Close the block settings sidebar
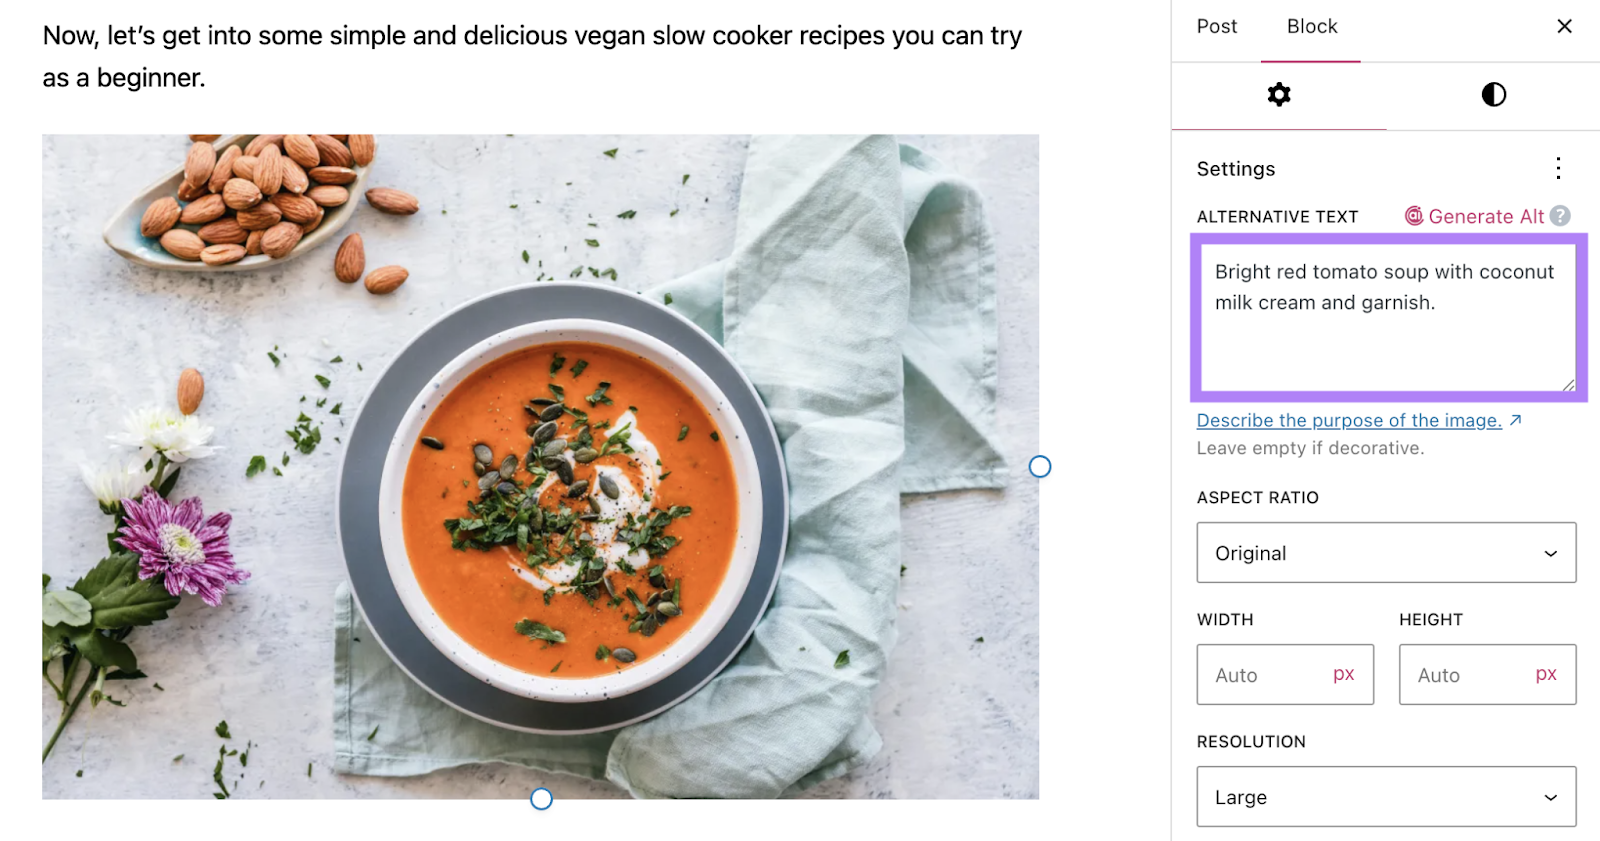 1565,26
